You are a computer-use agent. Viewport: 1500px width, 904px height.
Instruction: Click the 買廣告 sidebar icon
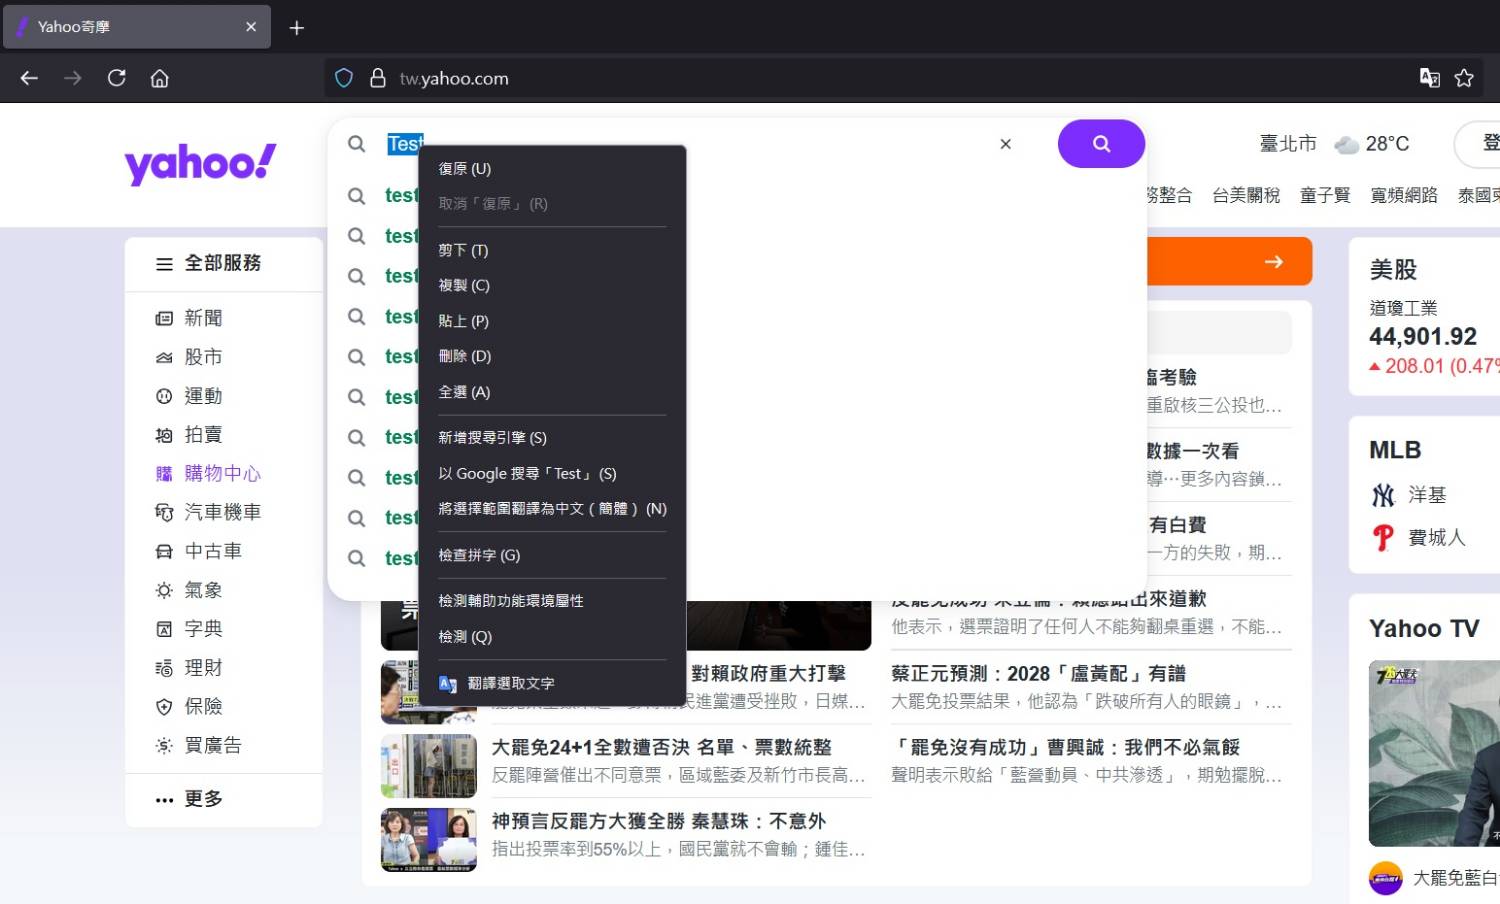click(x=164, y=746)
